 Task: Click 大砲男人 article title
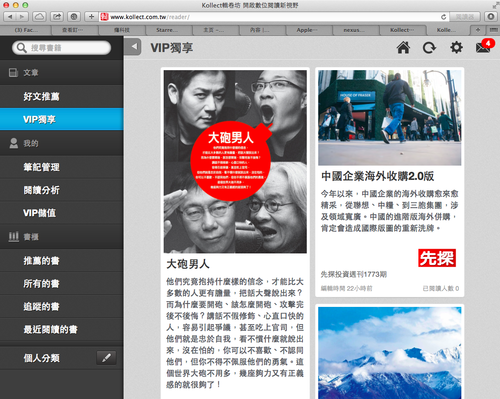[188, 264]
